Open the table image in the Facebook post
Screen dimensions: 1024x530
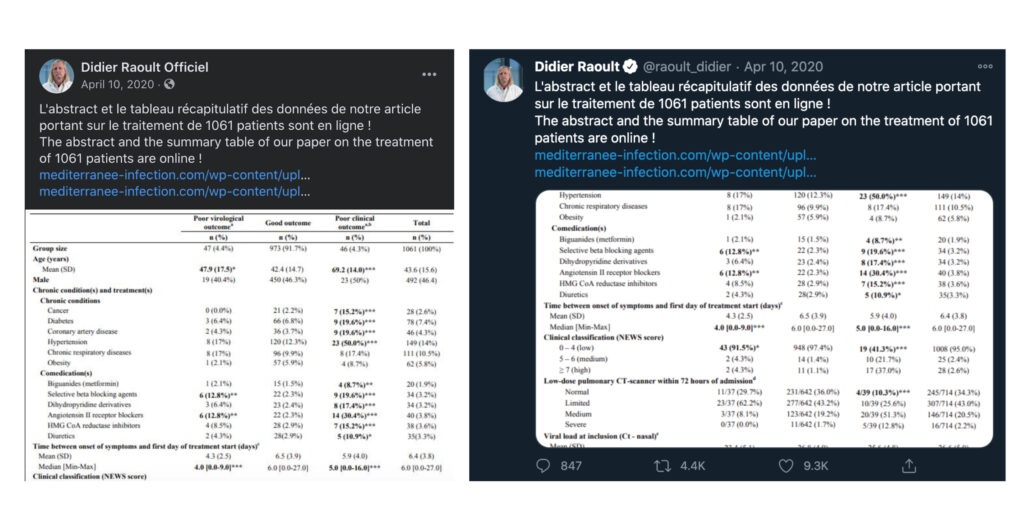(240, 345)
